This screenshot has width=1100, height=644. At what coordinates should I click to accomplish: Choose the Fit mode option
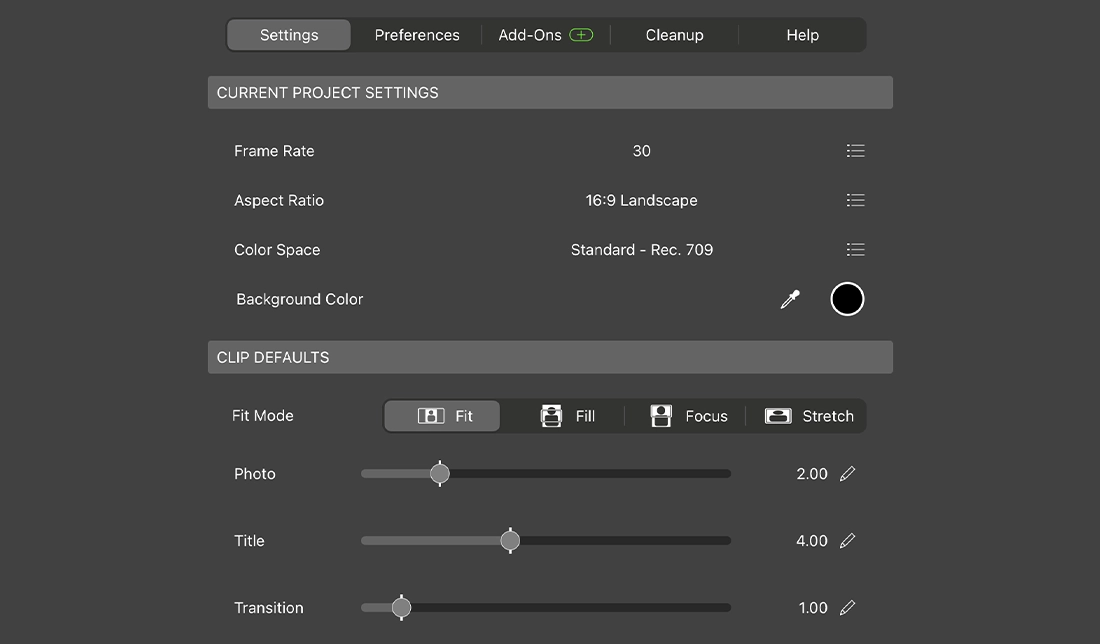pos(443,416)
